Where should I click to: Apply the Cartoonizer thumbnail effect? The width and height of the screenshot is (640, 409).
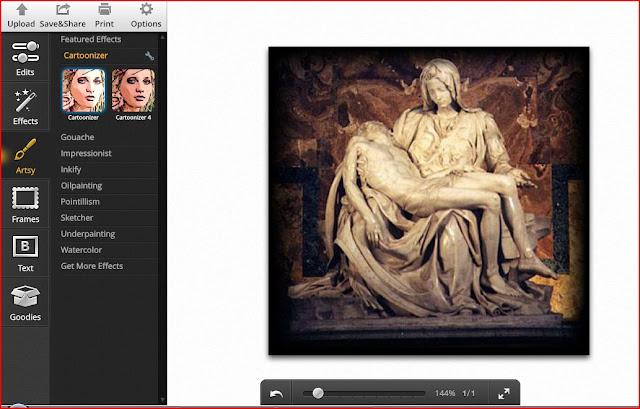tap(83, 90)
